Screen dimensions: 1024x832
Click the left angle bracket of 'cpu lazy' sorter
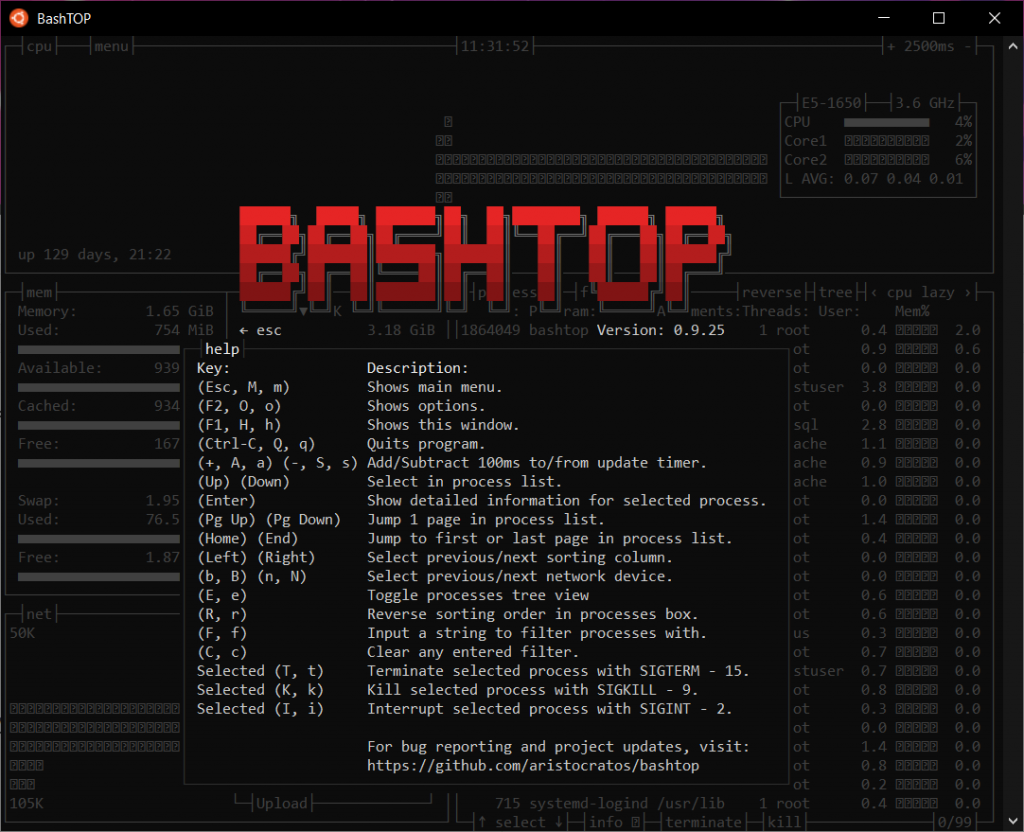point(873,292)
